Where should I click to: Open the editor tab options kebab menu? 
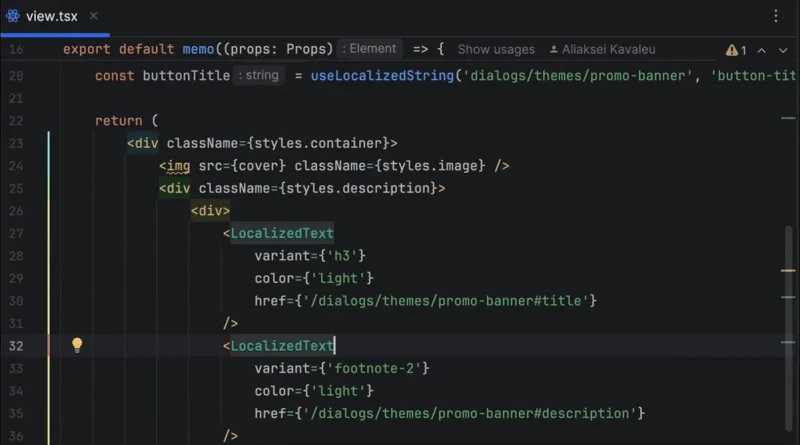click(776, 16)
